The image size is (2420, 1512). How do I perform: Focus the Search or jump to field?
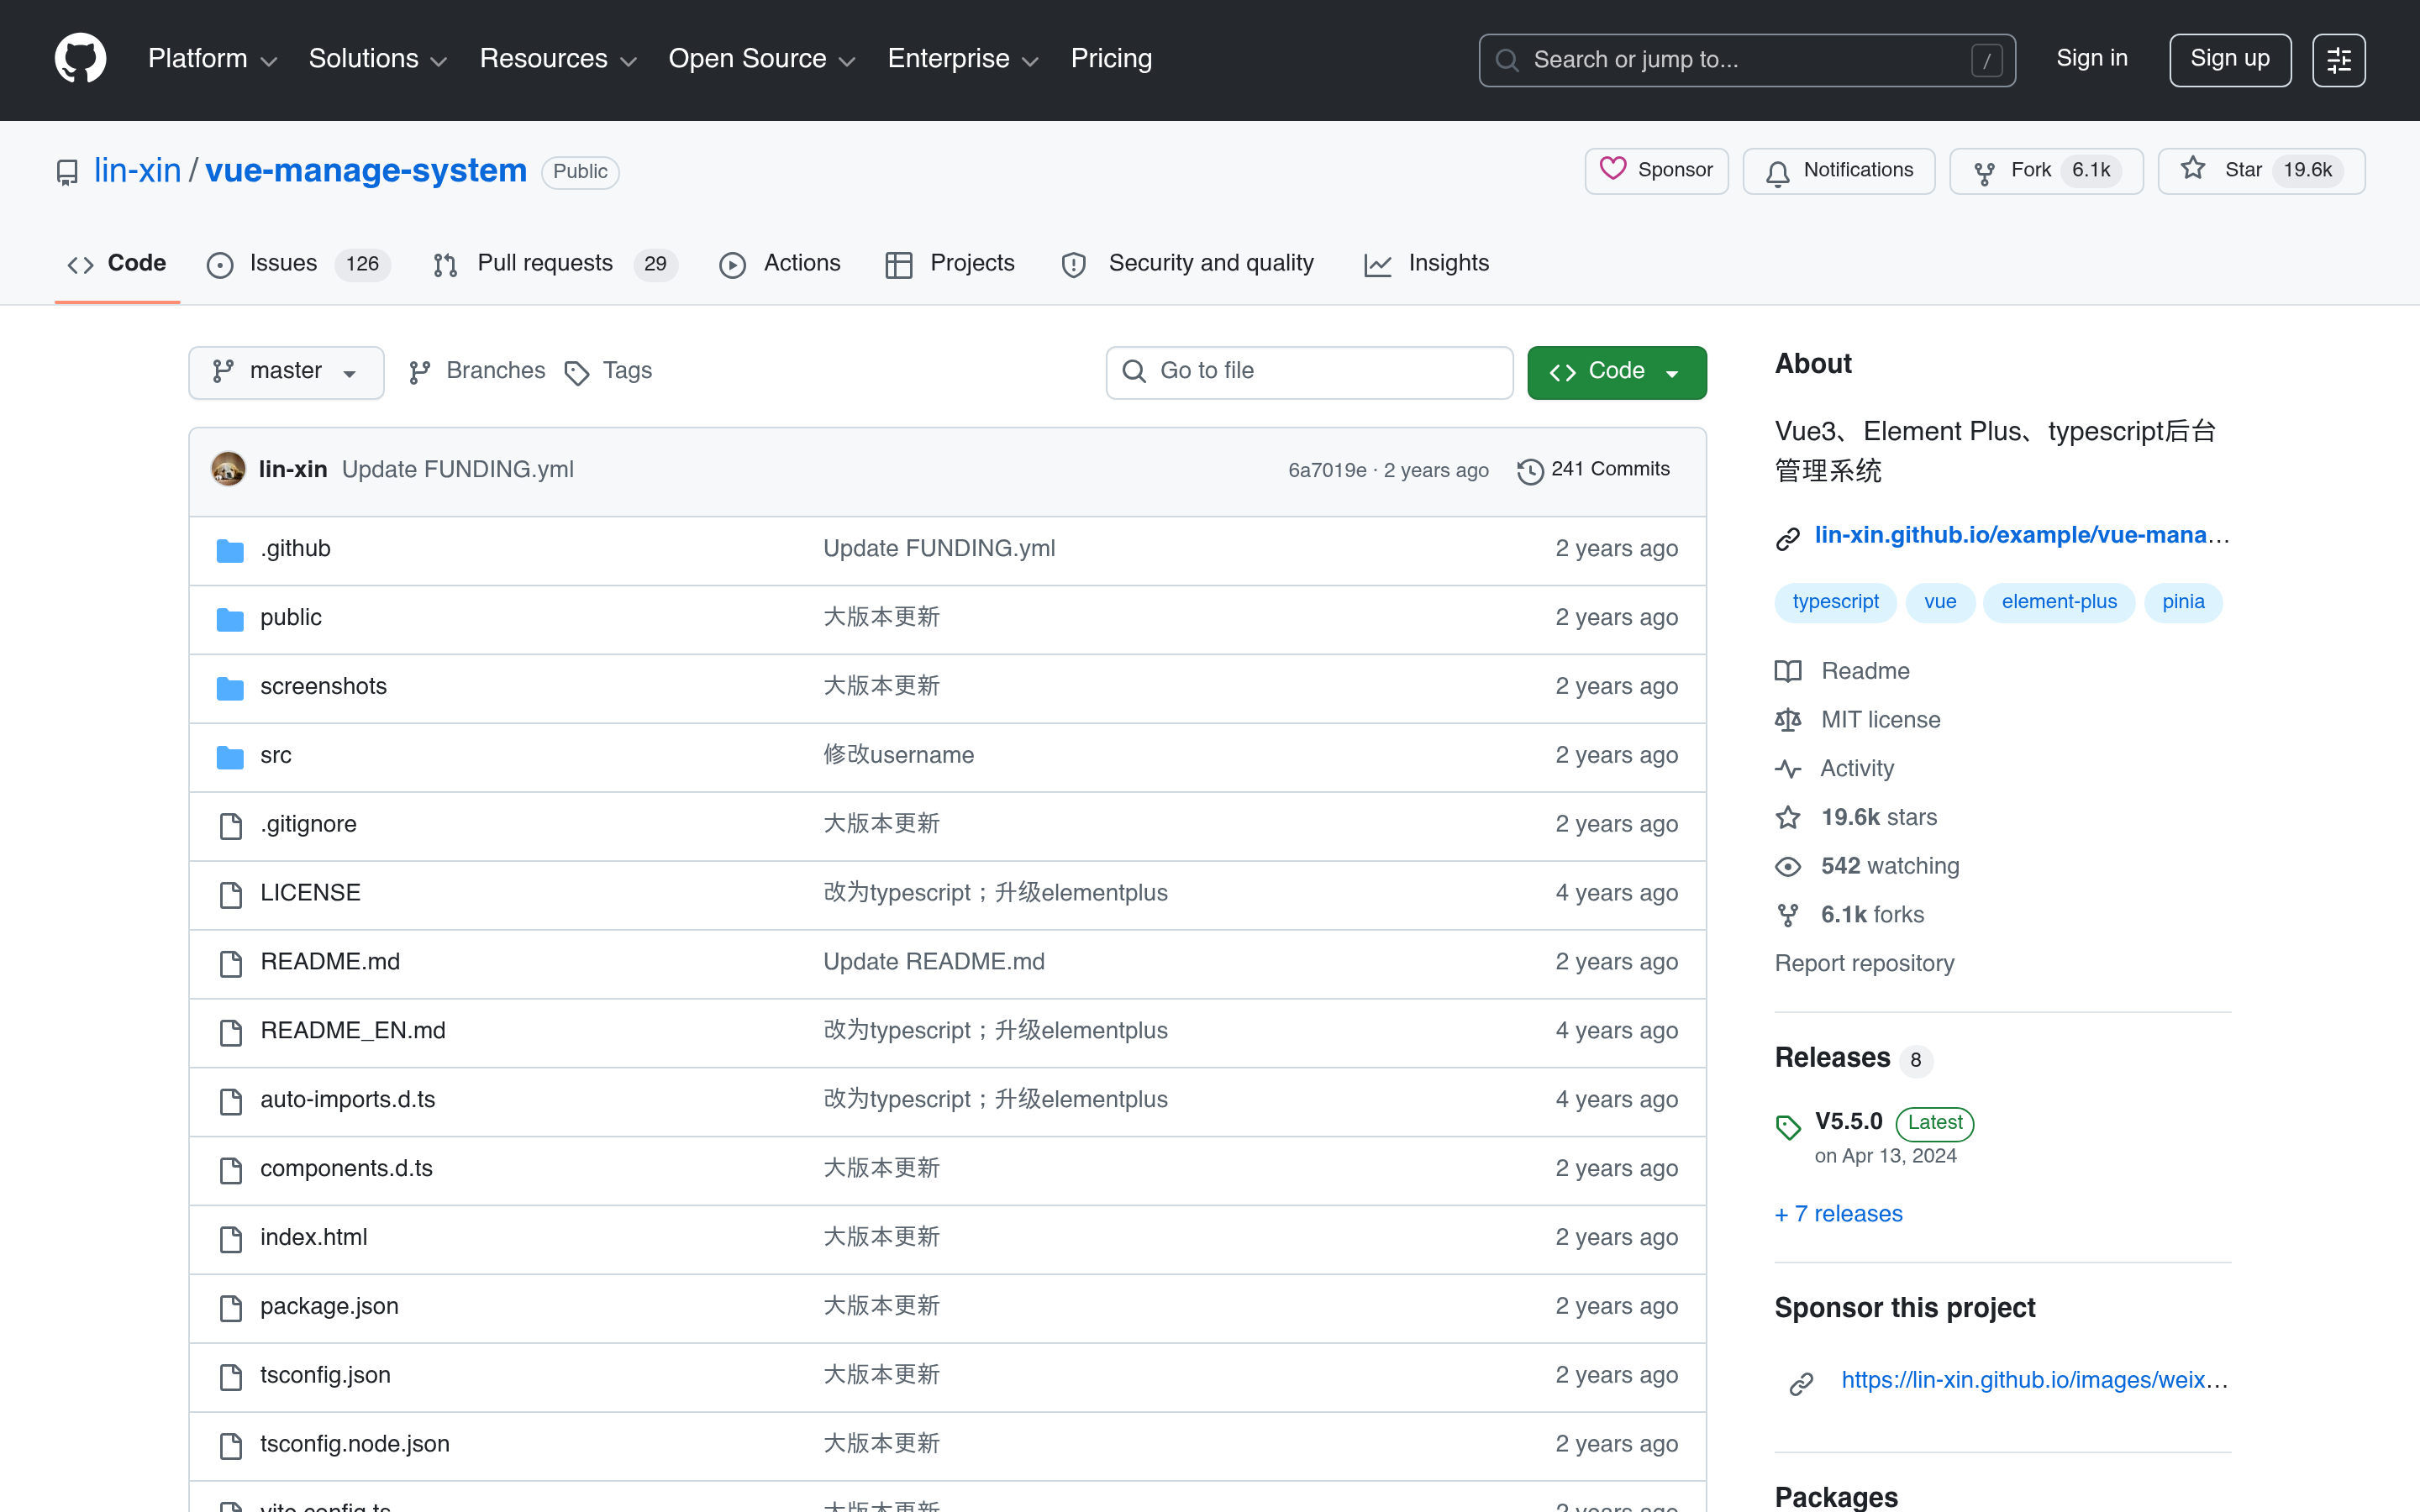[x=1746, y=60]
